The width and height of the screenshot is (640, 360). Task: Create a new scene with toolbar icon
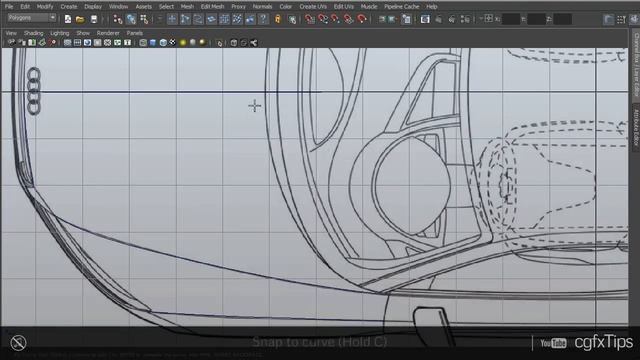click(68, 19)
